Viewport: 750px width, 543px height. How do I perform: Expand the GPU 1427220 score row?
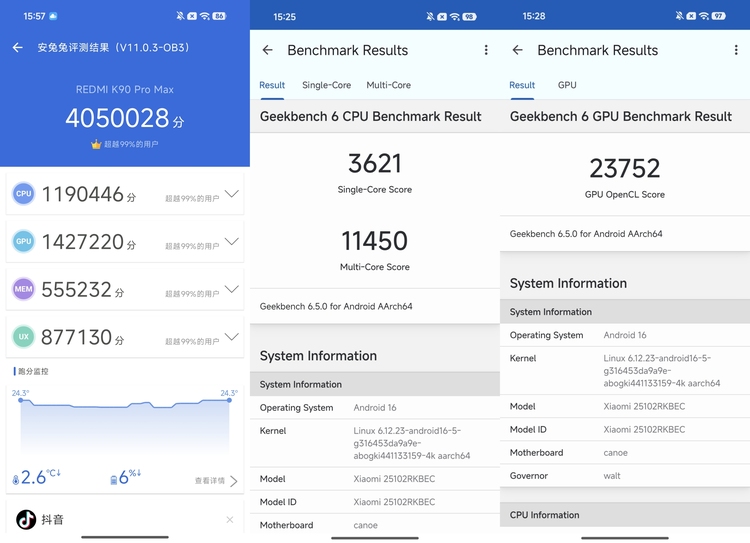coord(232,241)
